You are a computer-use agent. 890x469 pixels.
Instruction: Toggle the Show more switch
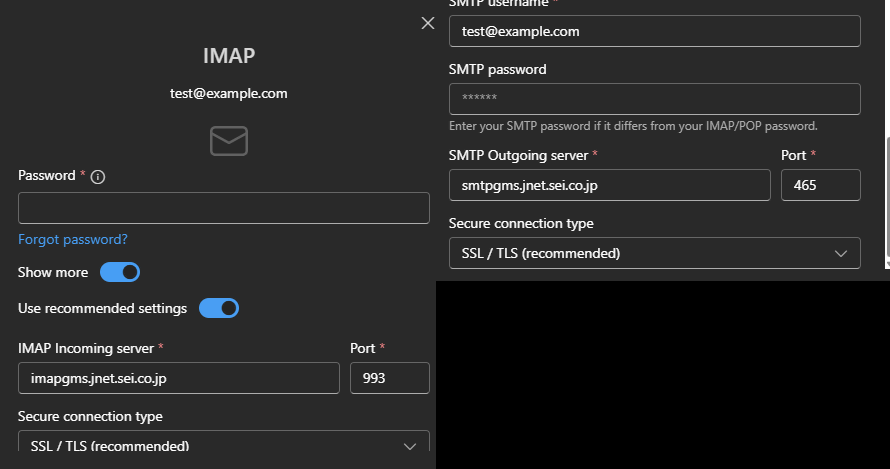pyautogui.click(x=119, y=272)
